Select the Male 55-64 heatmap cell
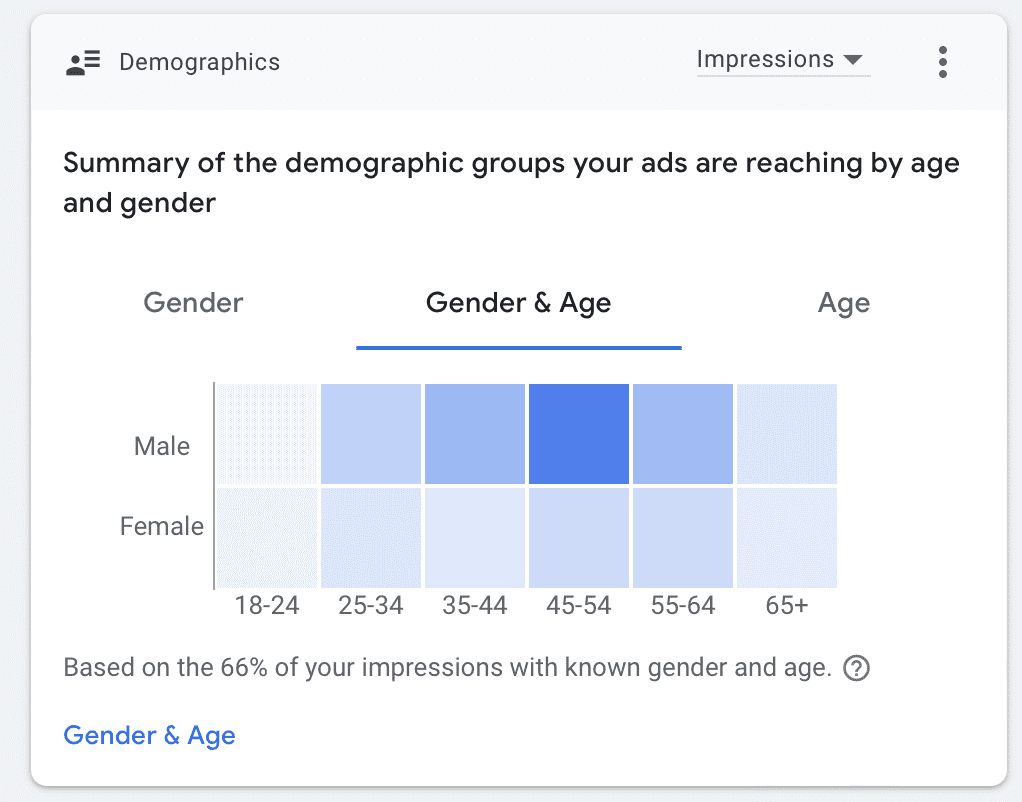The height and width of the screenshot is (802, 1022). [683, 433]
